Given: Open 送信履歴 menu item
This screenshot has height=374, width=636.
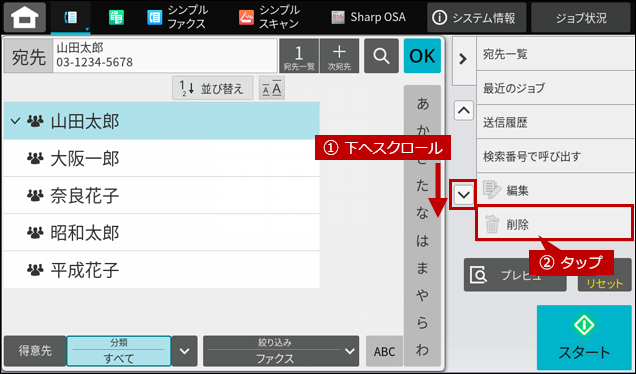Looking at the screenshot, I should click(555, 122).
